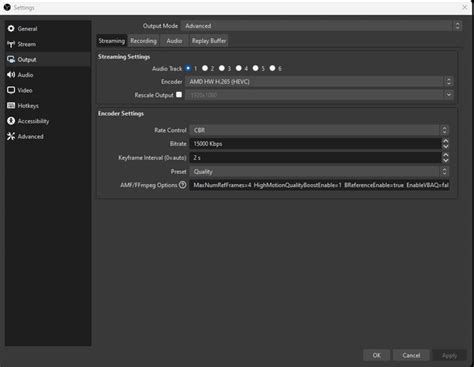Click the Stream antenna icon in sidebar

pyautogui.click(x=11, y=44)
